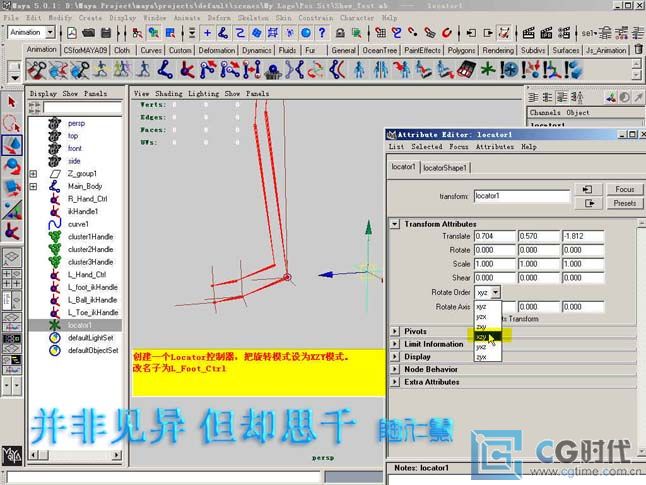Select cluster1Handle in the outliner
This screenshot has height=485, width=646.
[x=90, y=237]
